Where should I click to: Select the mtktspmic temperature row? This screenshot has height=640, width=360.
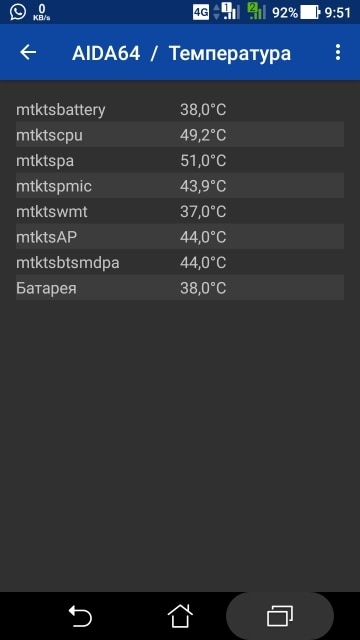(x=180, y=186)
